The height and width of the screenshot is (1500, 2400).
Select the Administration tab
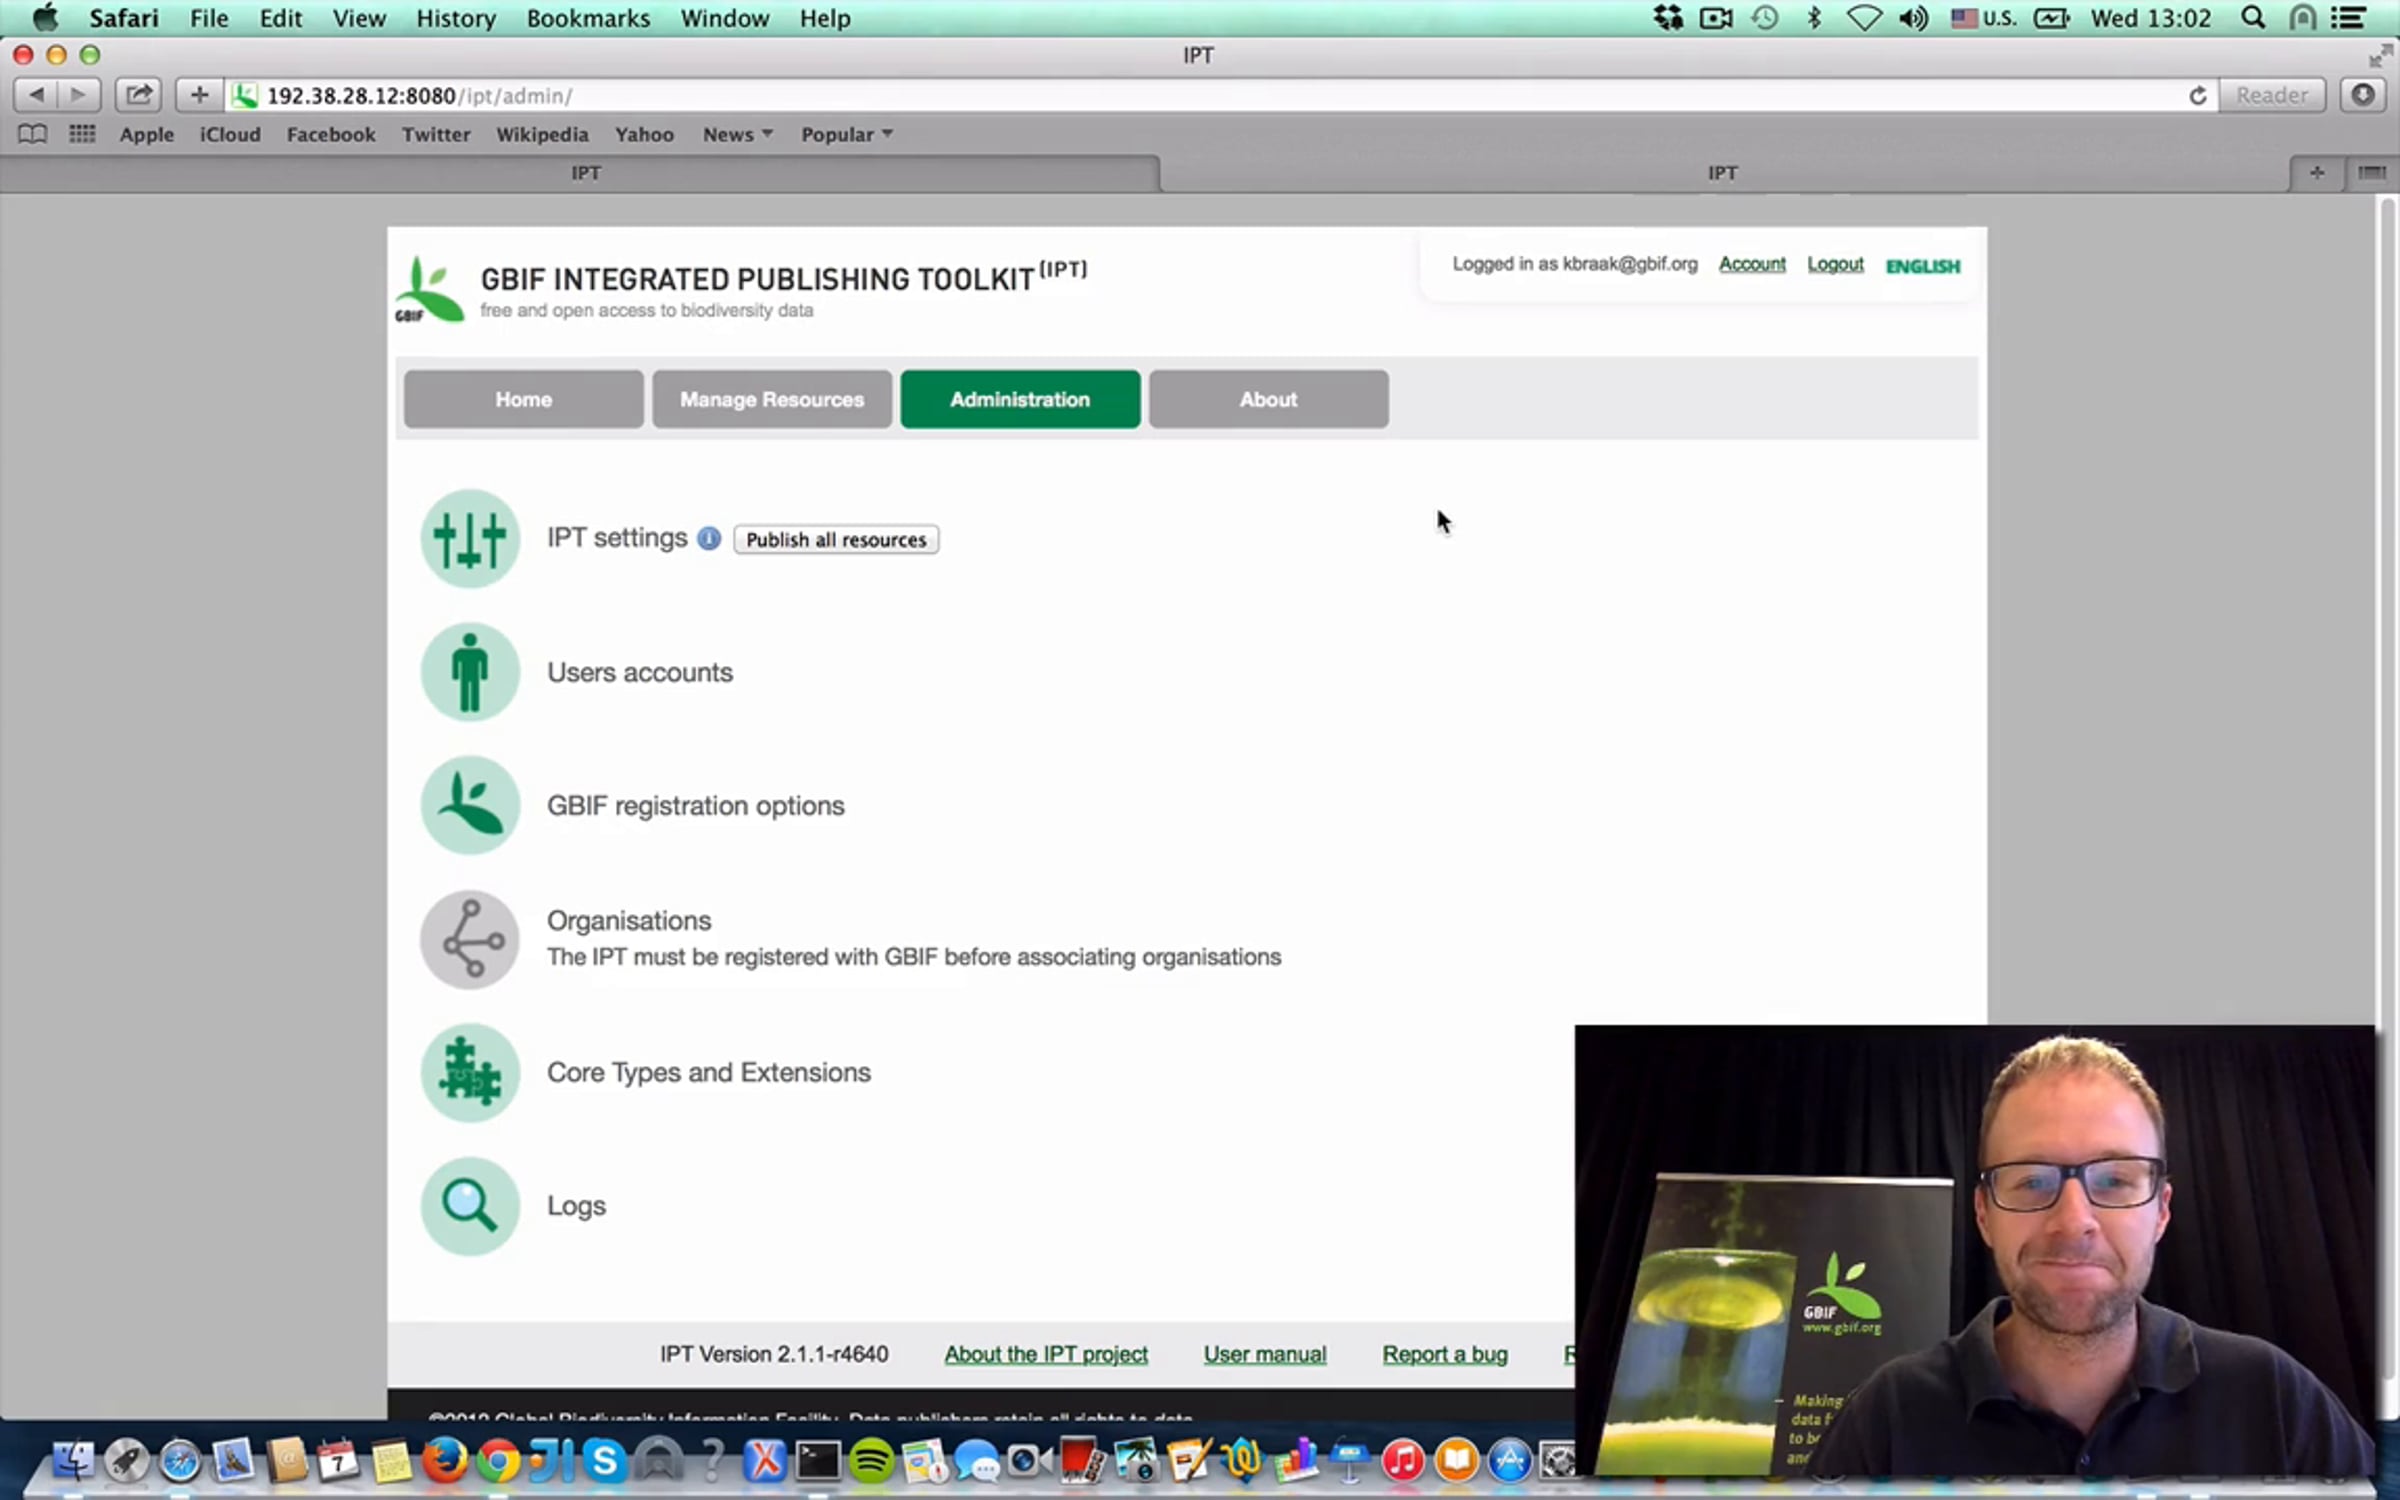tap(1020, 399)
